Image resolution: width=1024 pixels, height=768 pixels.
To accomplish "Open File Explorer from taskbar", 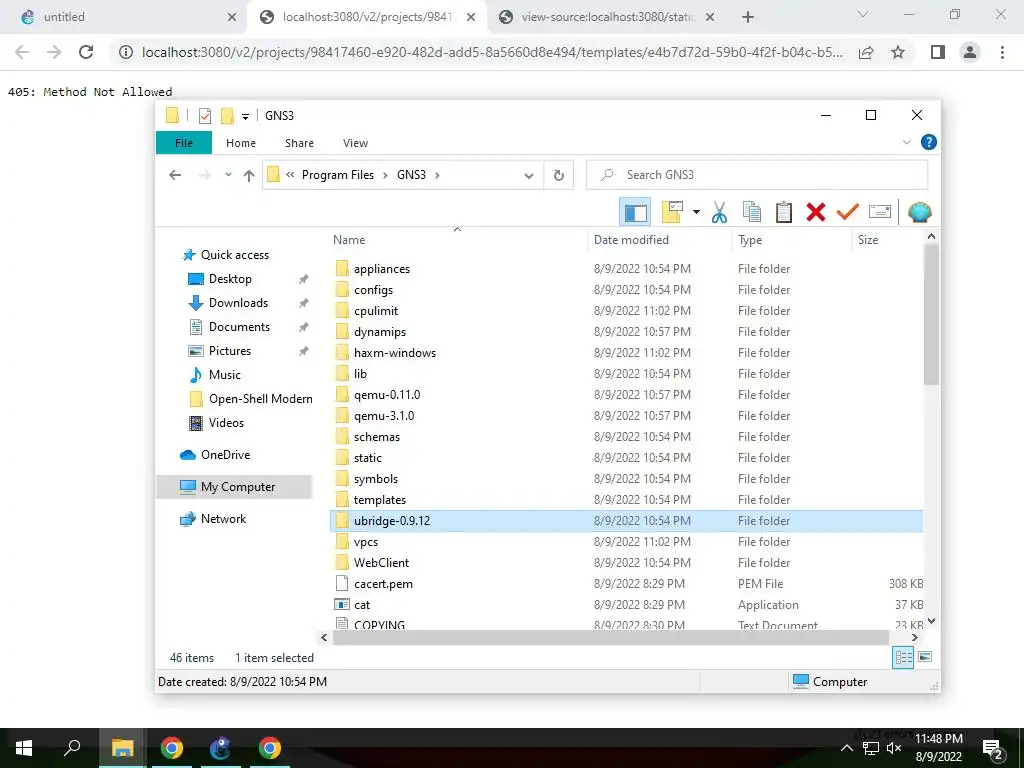I will (x=122, y=748).
